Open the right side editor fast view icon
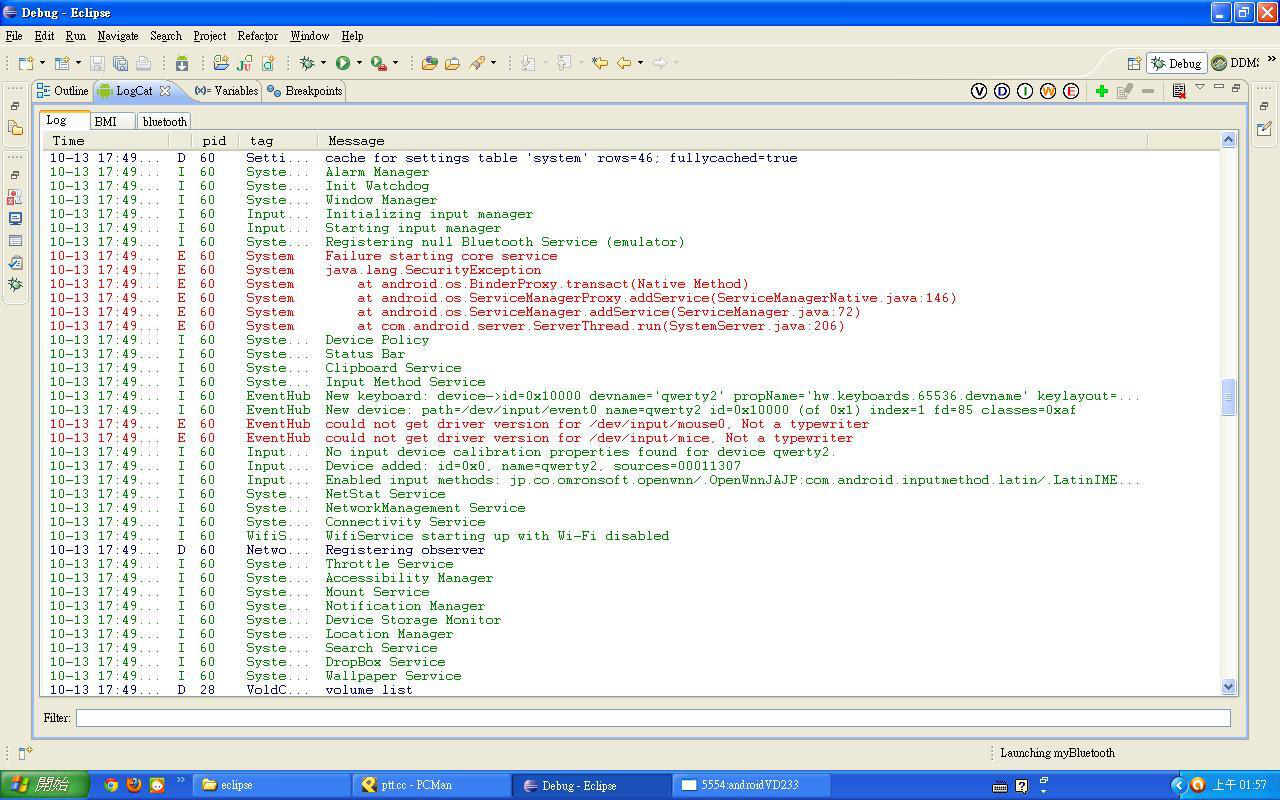The image size is (1280, 800). (1264, 128)
